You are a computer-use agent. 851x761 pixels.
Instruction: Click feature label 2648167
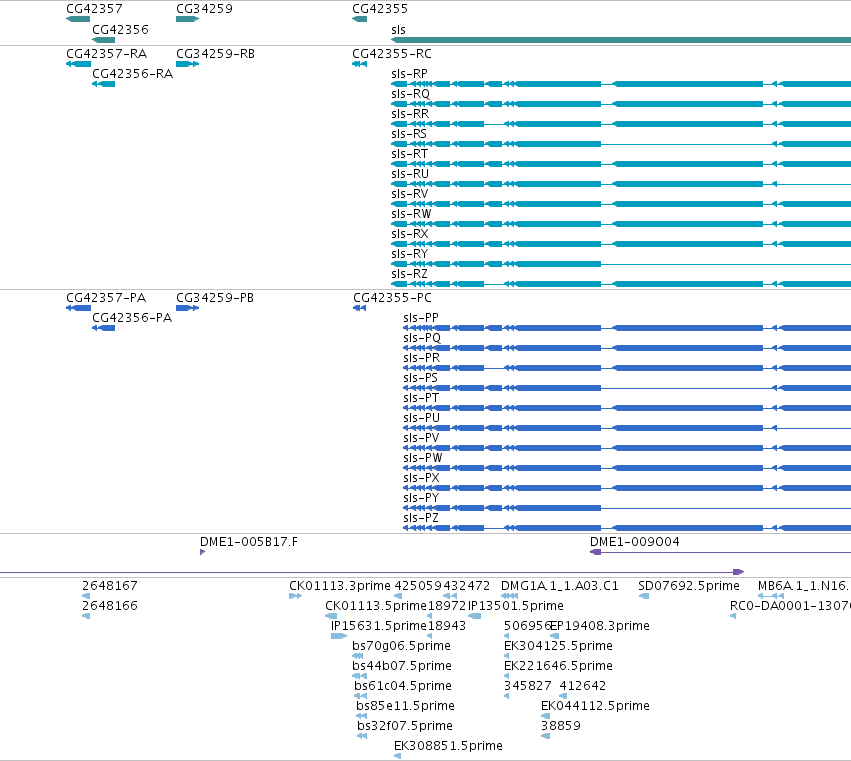point(110,586)
